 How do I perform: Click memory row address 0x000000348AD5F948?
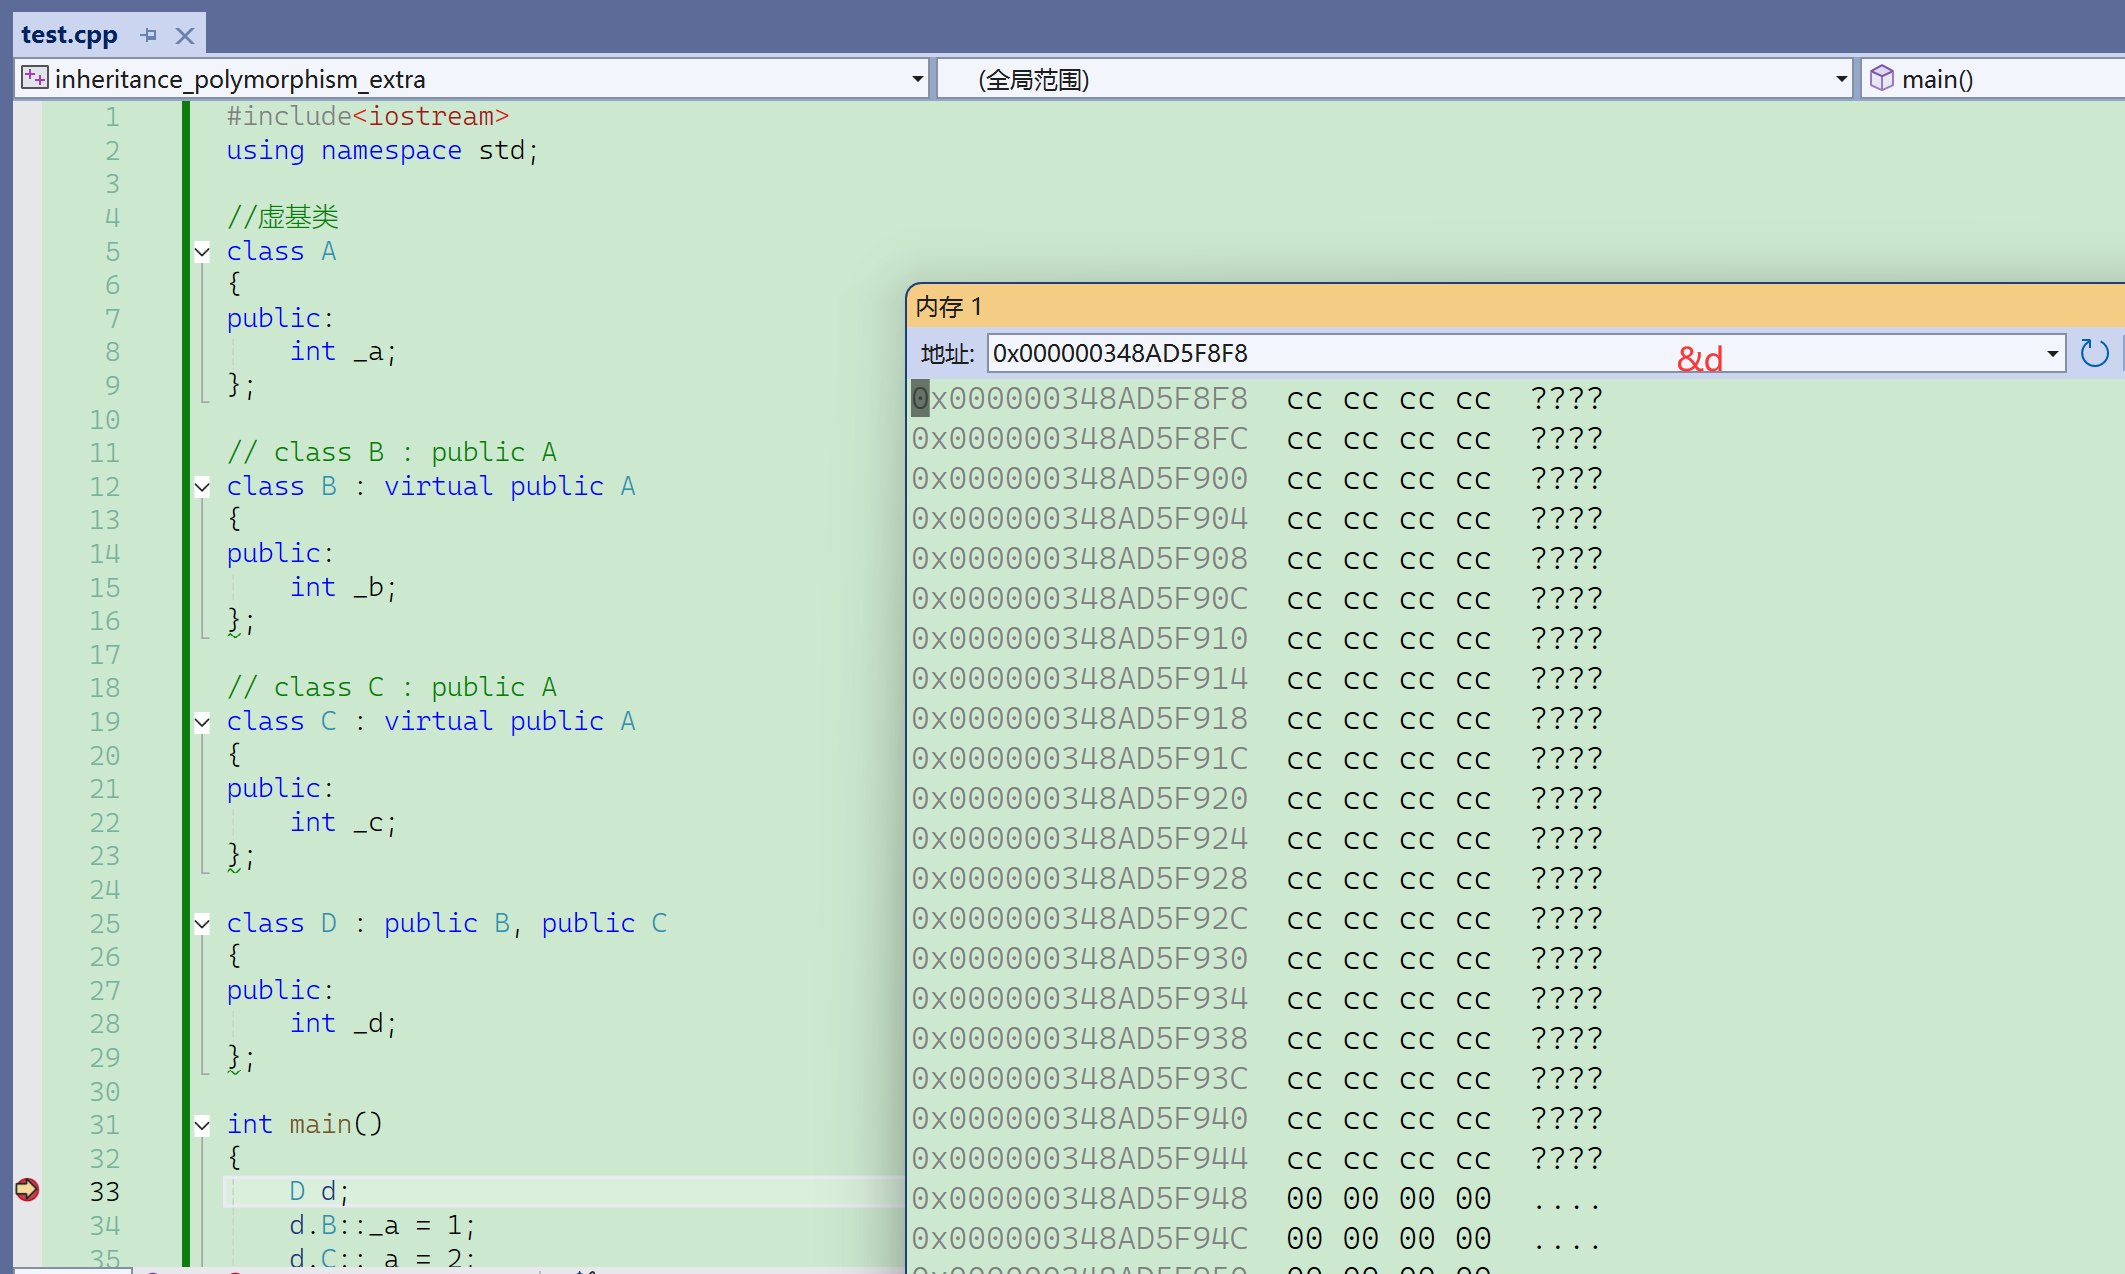1080,1198
